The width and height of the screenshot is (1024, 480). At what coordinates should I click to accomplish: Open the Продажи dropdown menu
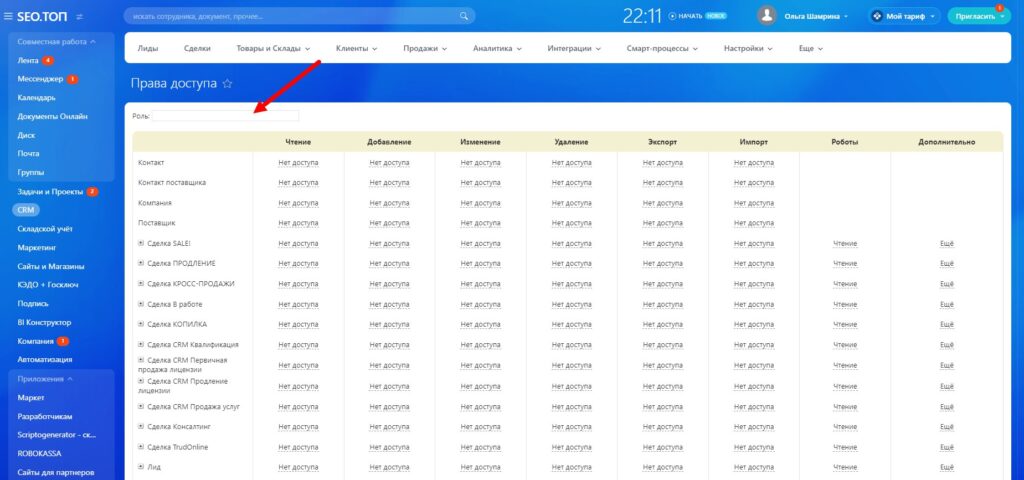pyautogui.click(x=424, y=48)
